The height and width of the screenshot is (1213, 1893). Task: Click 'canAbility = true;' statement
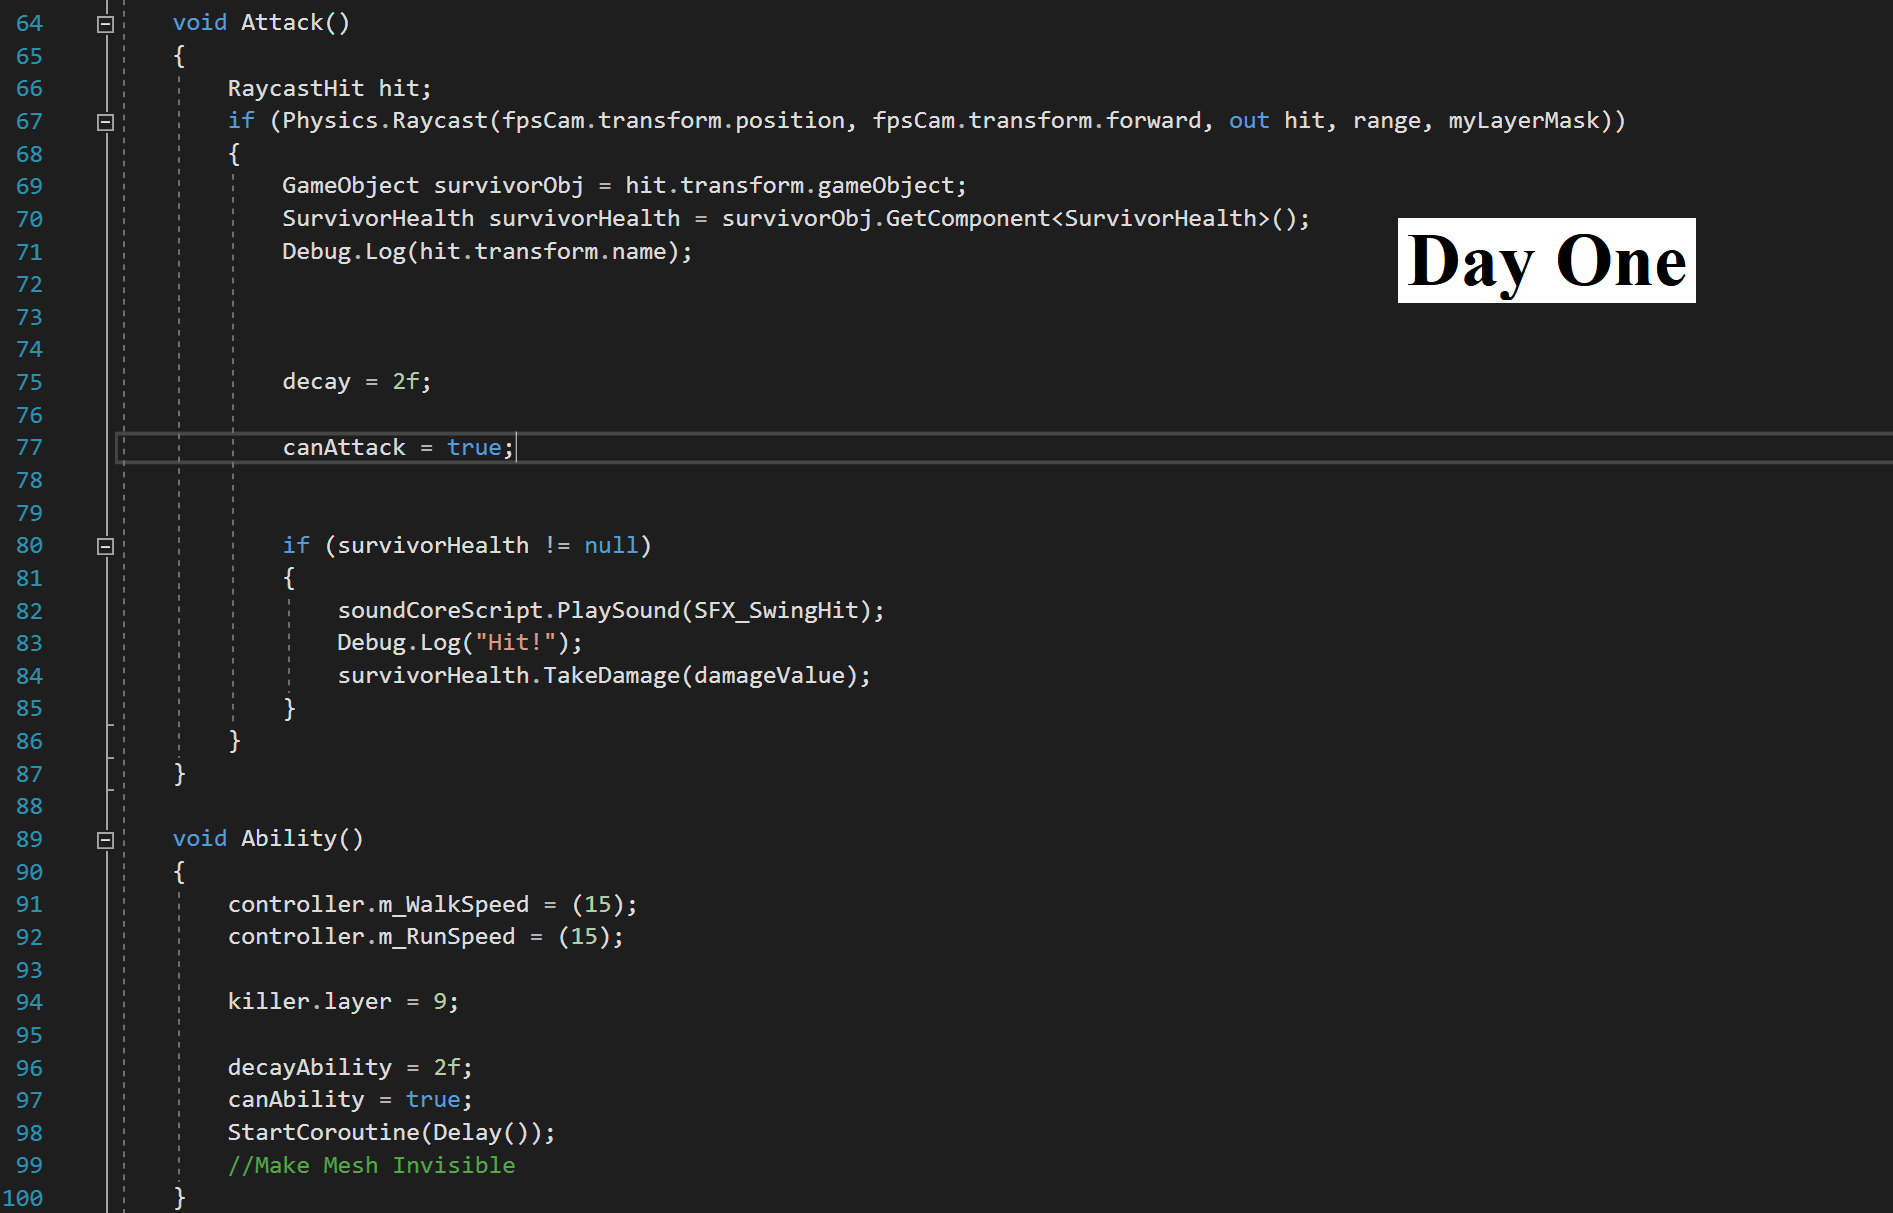coord(350,1100)
